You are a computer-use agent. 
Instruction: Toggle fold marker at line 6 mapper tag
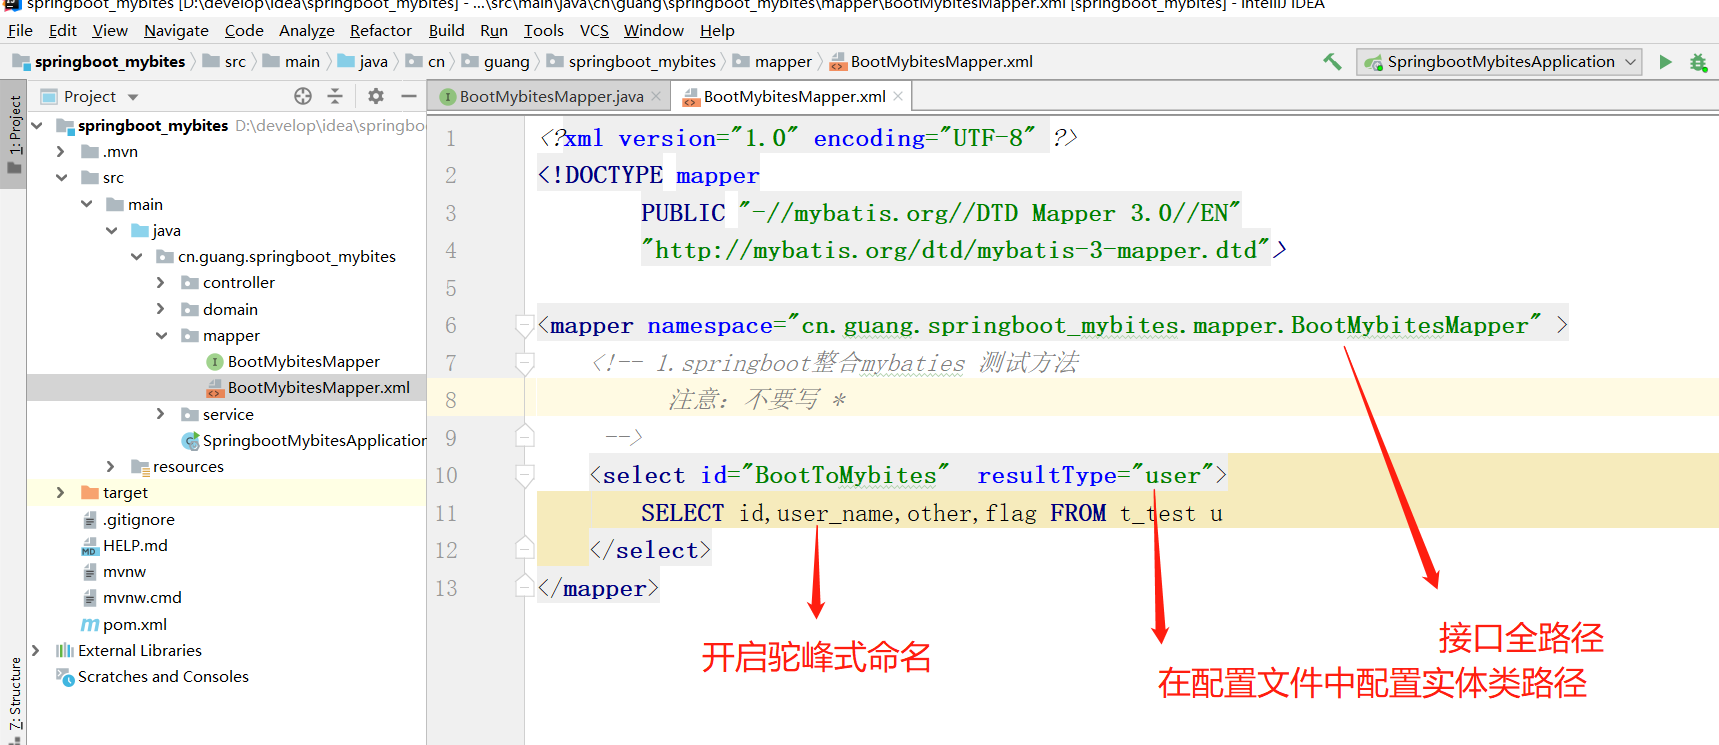[x=524, y=325]
